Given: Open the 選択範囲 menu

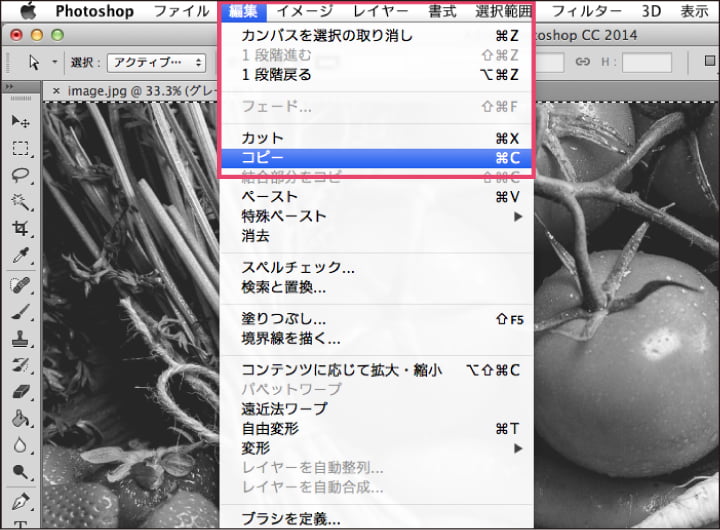Looking at the screenshot, I should pyautogui.click(x=504, y=11).
